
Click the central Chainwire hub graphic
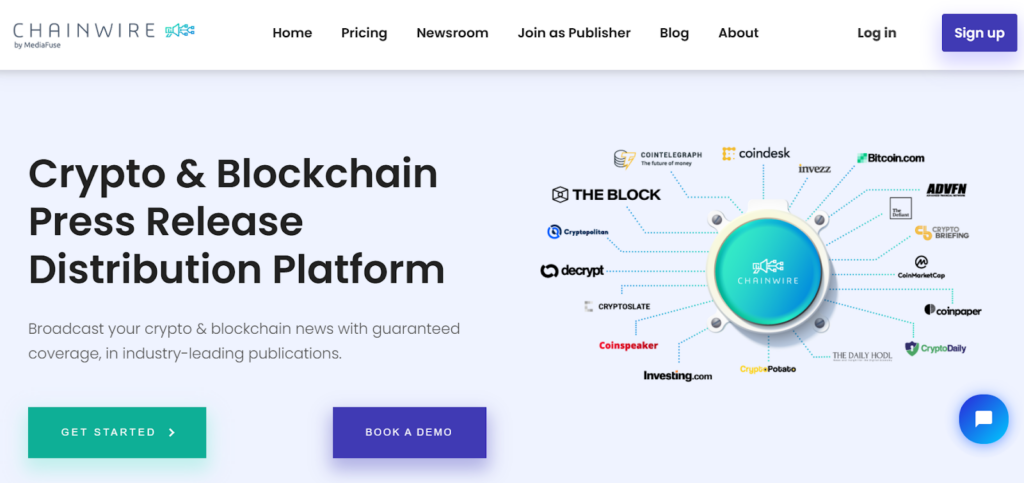pyautogui.click(x=768, y=270)
